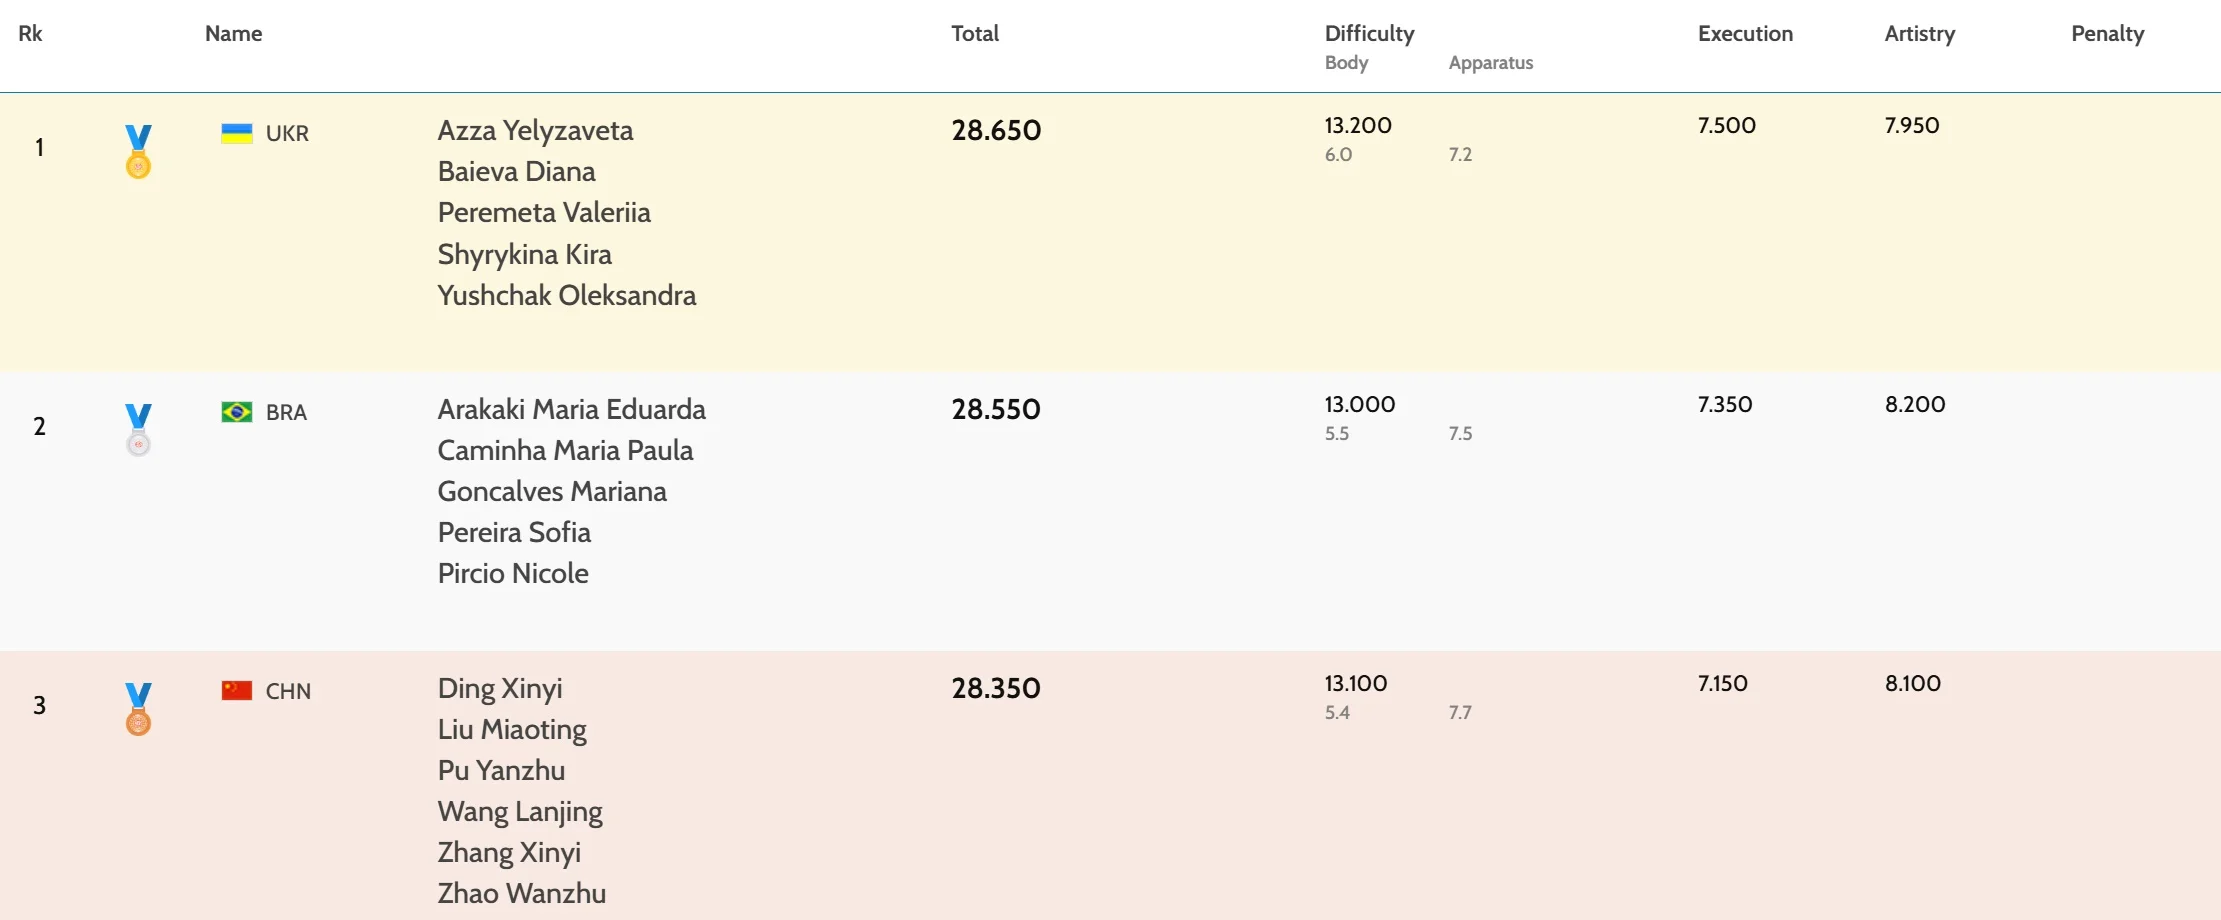
Task: Click the Brazil flag icon
Action: [x=237, y=412]
